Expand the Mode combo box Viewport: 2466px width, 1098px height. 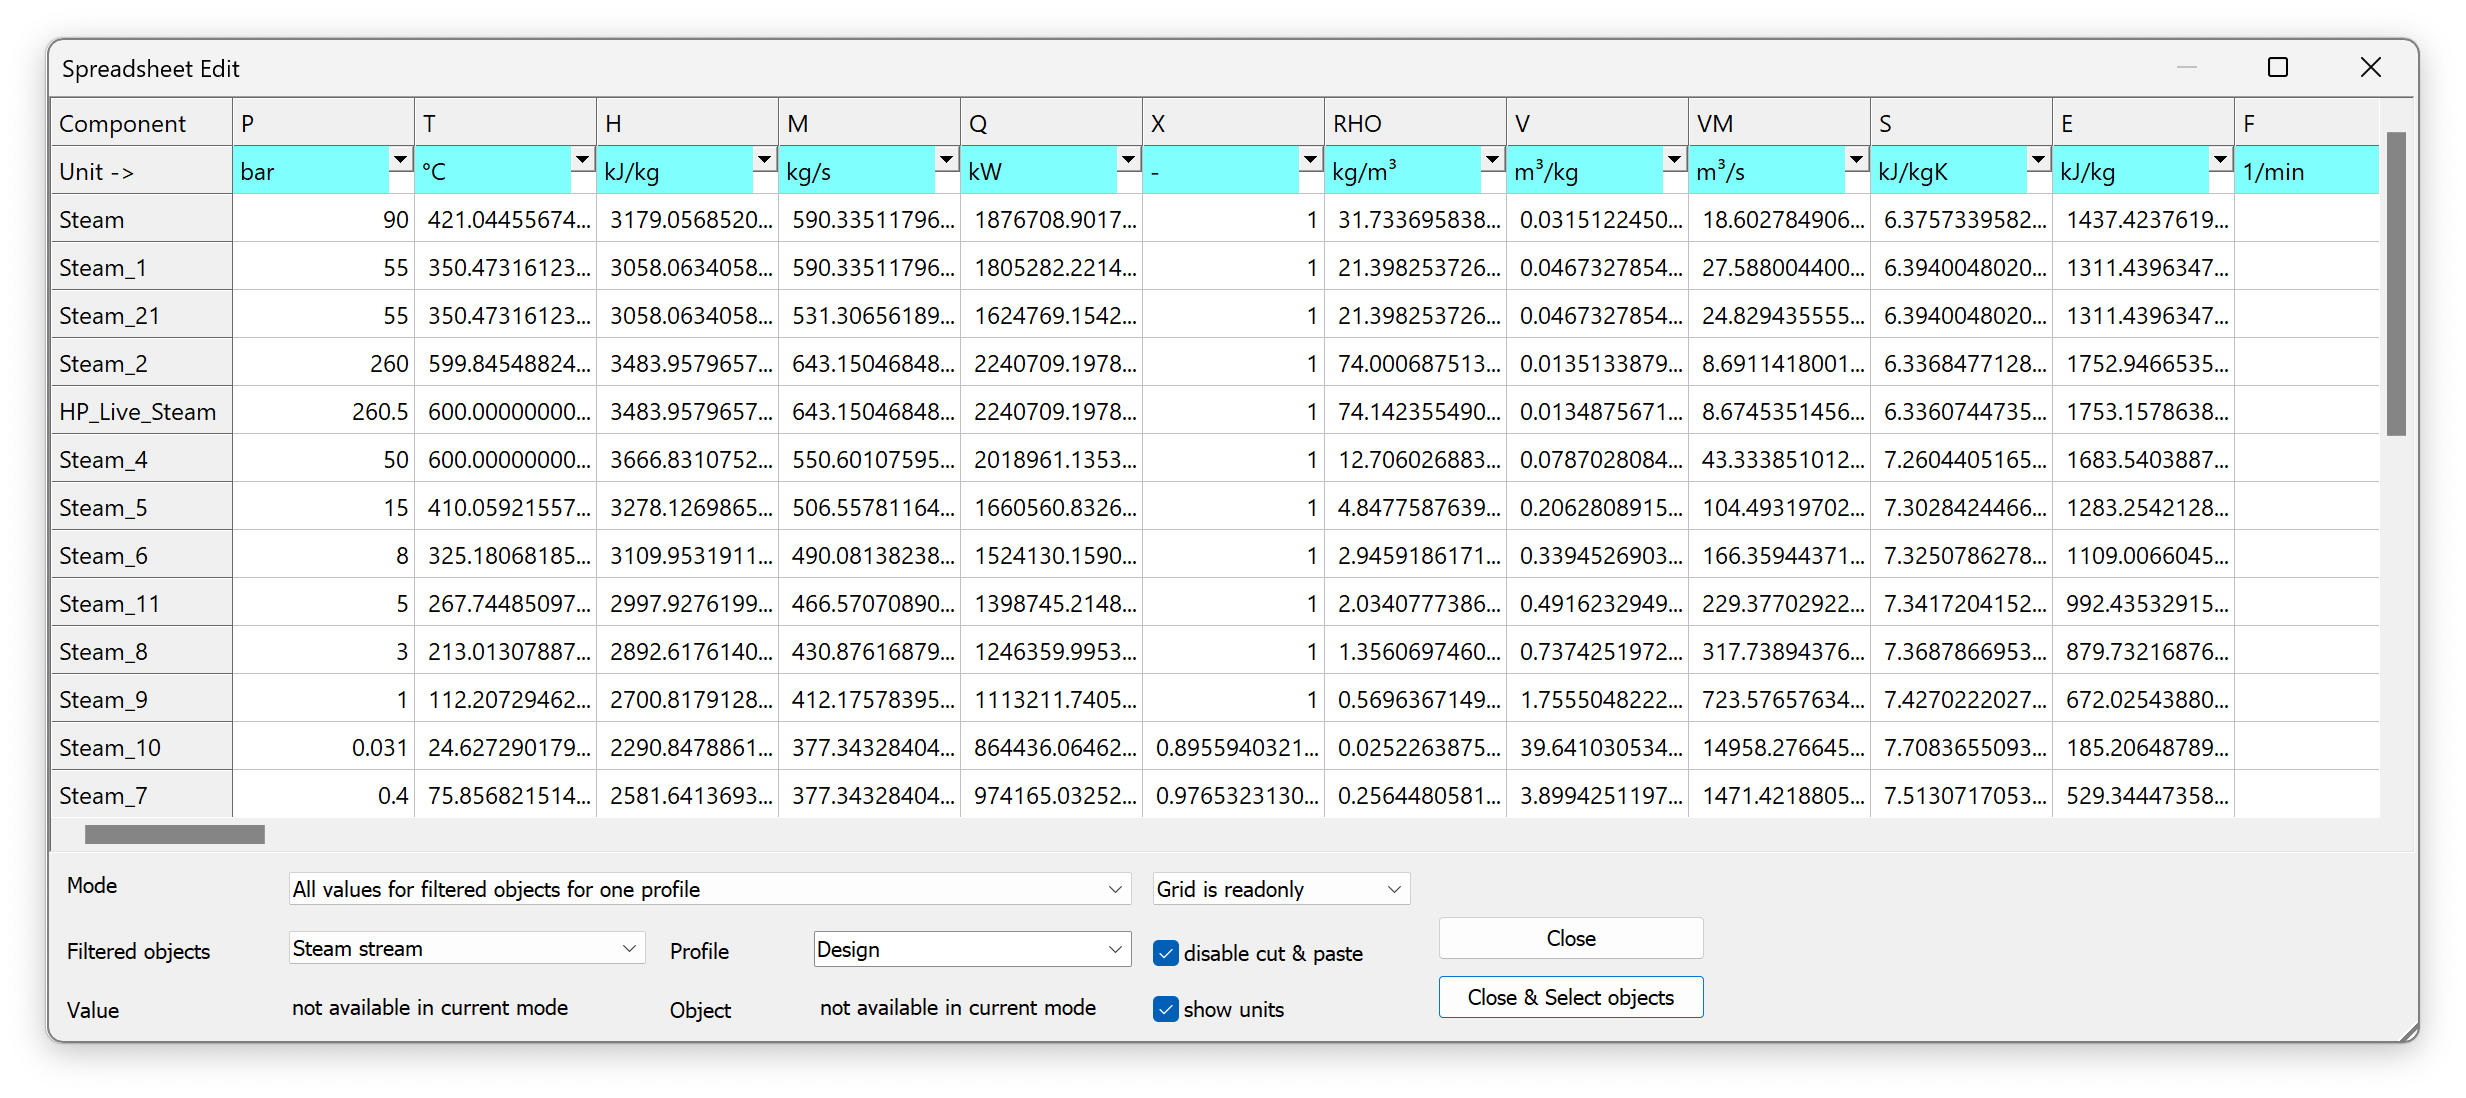coord(1115,889)
